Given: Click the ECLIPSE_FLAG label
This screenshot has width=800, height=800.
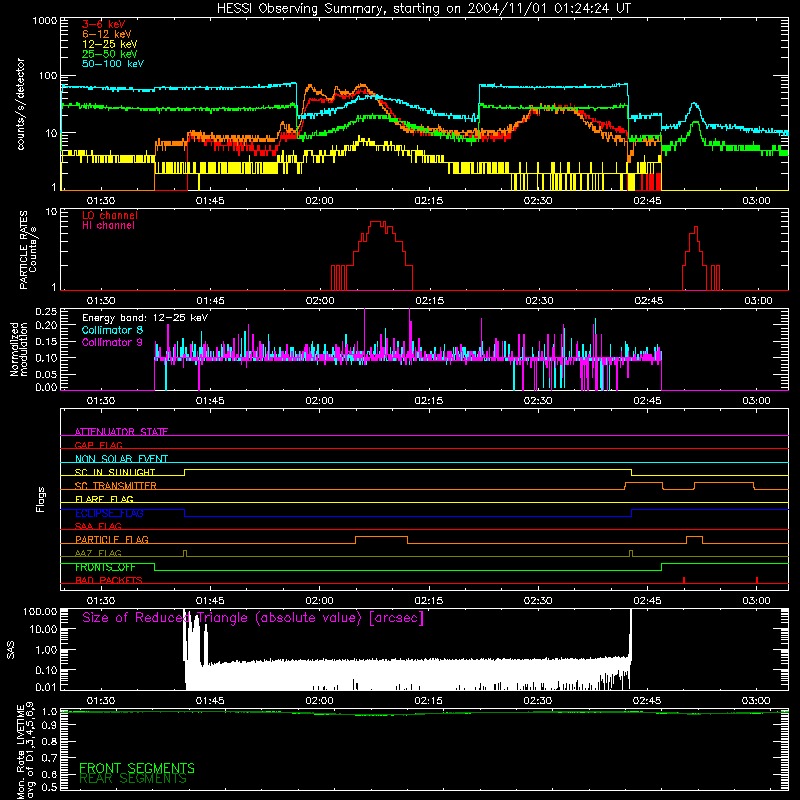Looking at the screenshot, I should coord(109,513).
